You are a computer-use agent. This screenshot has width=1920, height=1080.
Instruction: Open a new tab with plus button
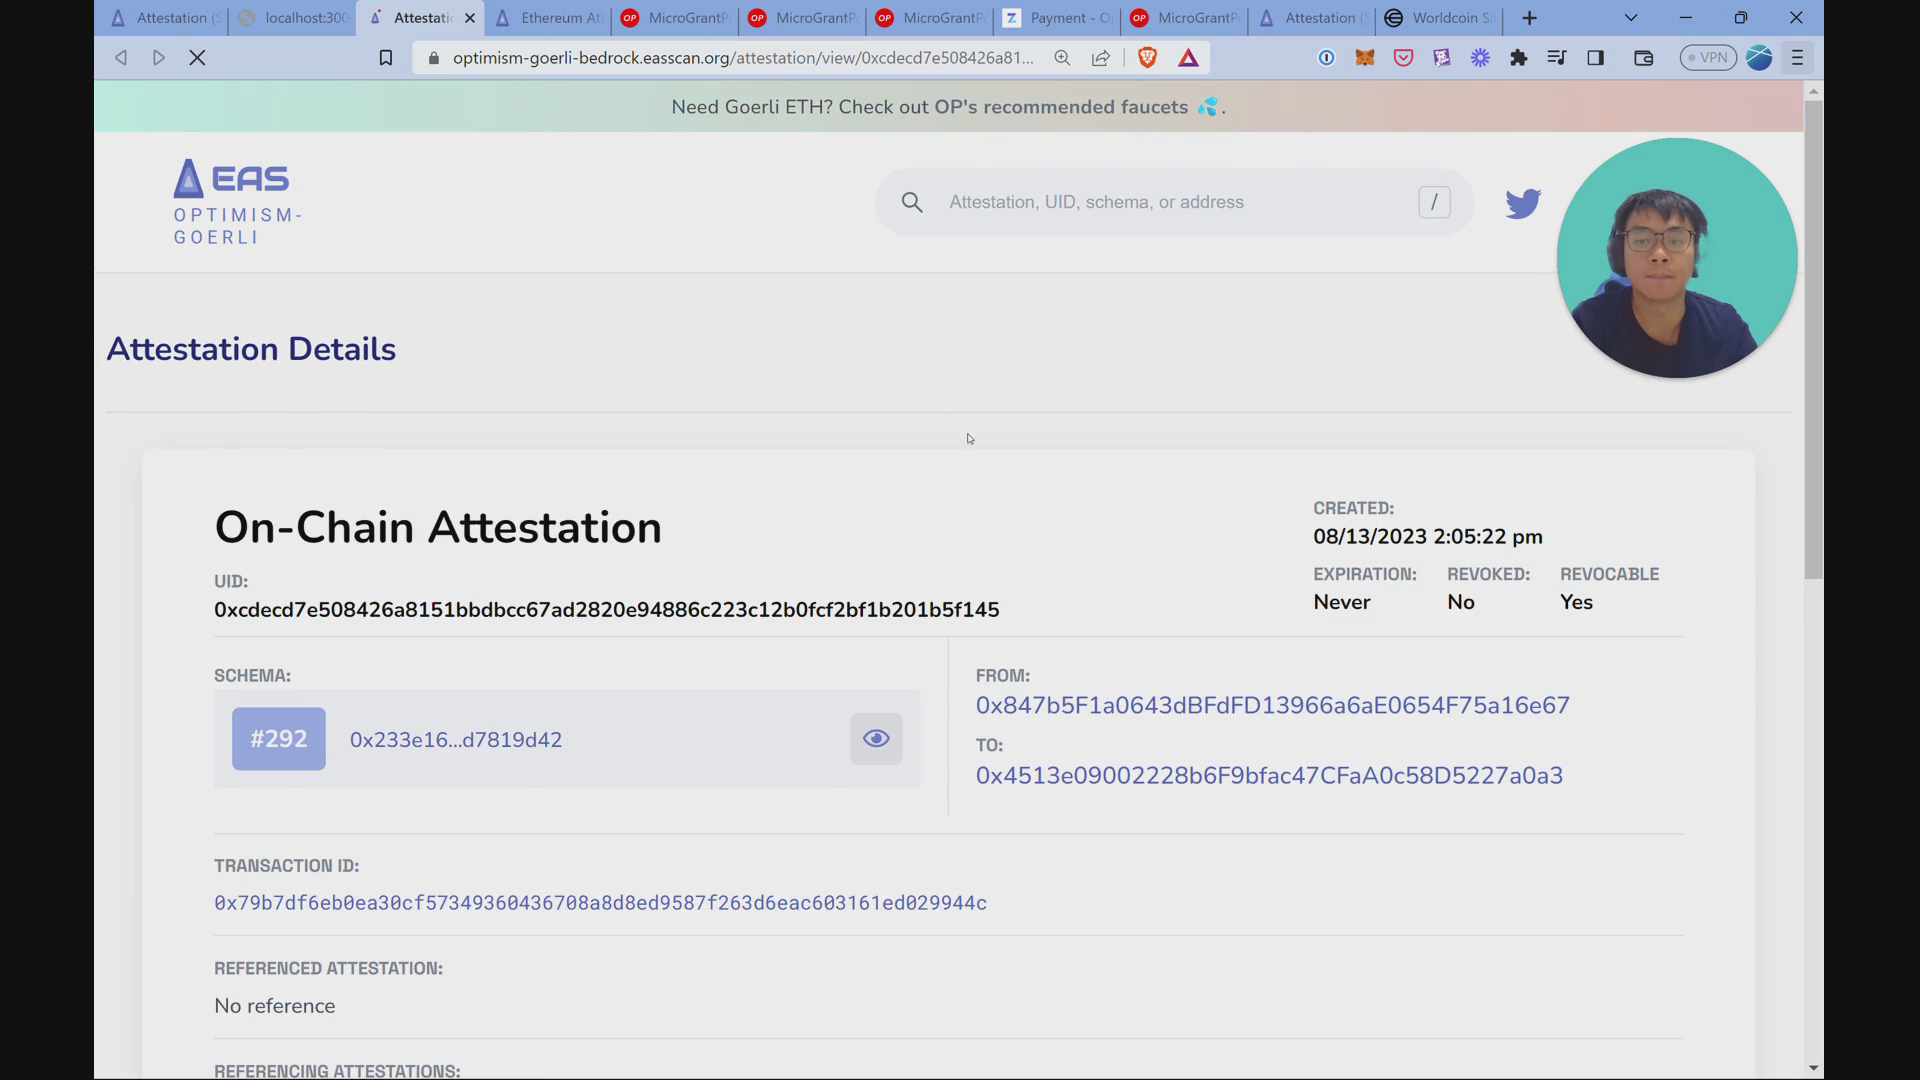pyautogui.click(x=1529, y=18)
